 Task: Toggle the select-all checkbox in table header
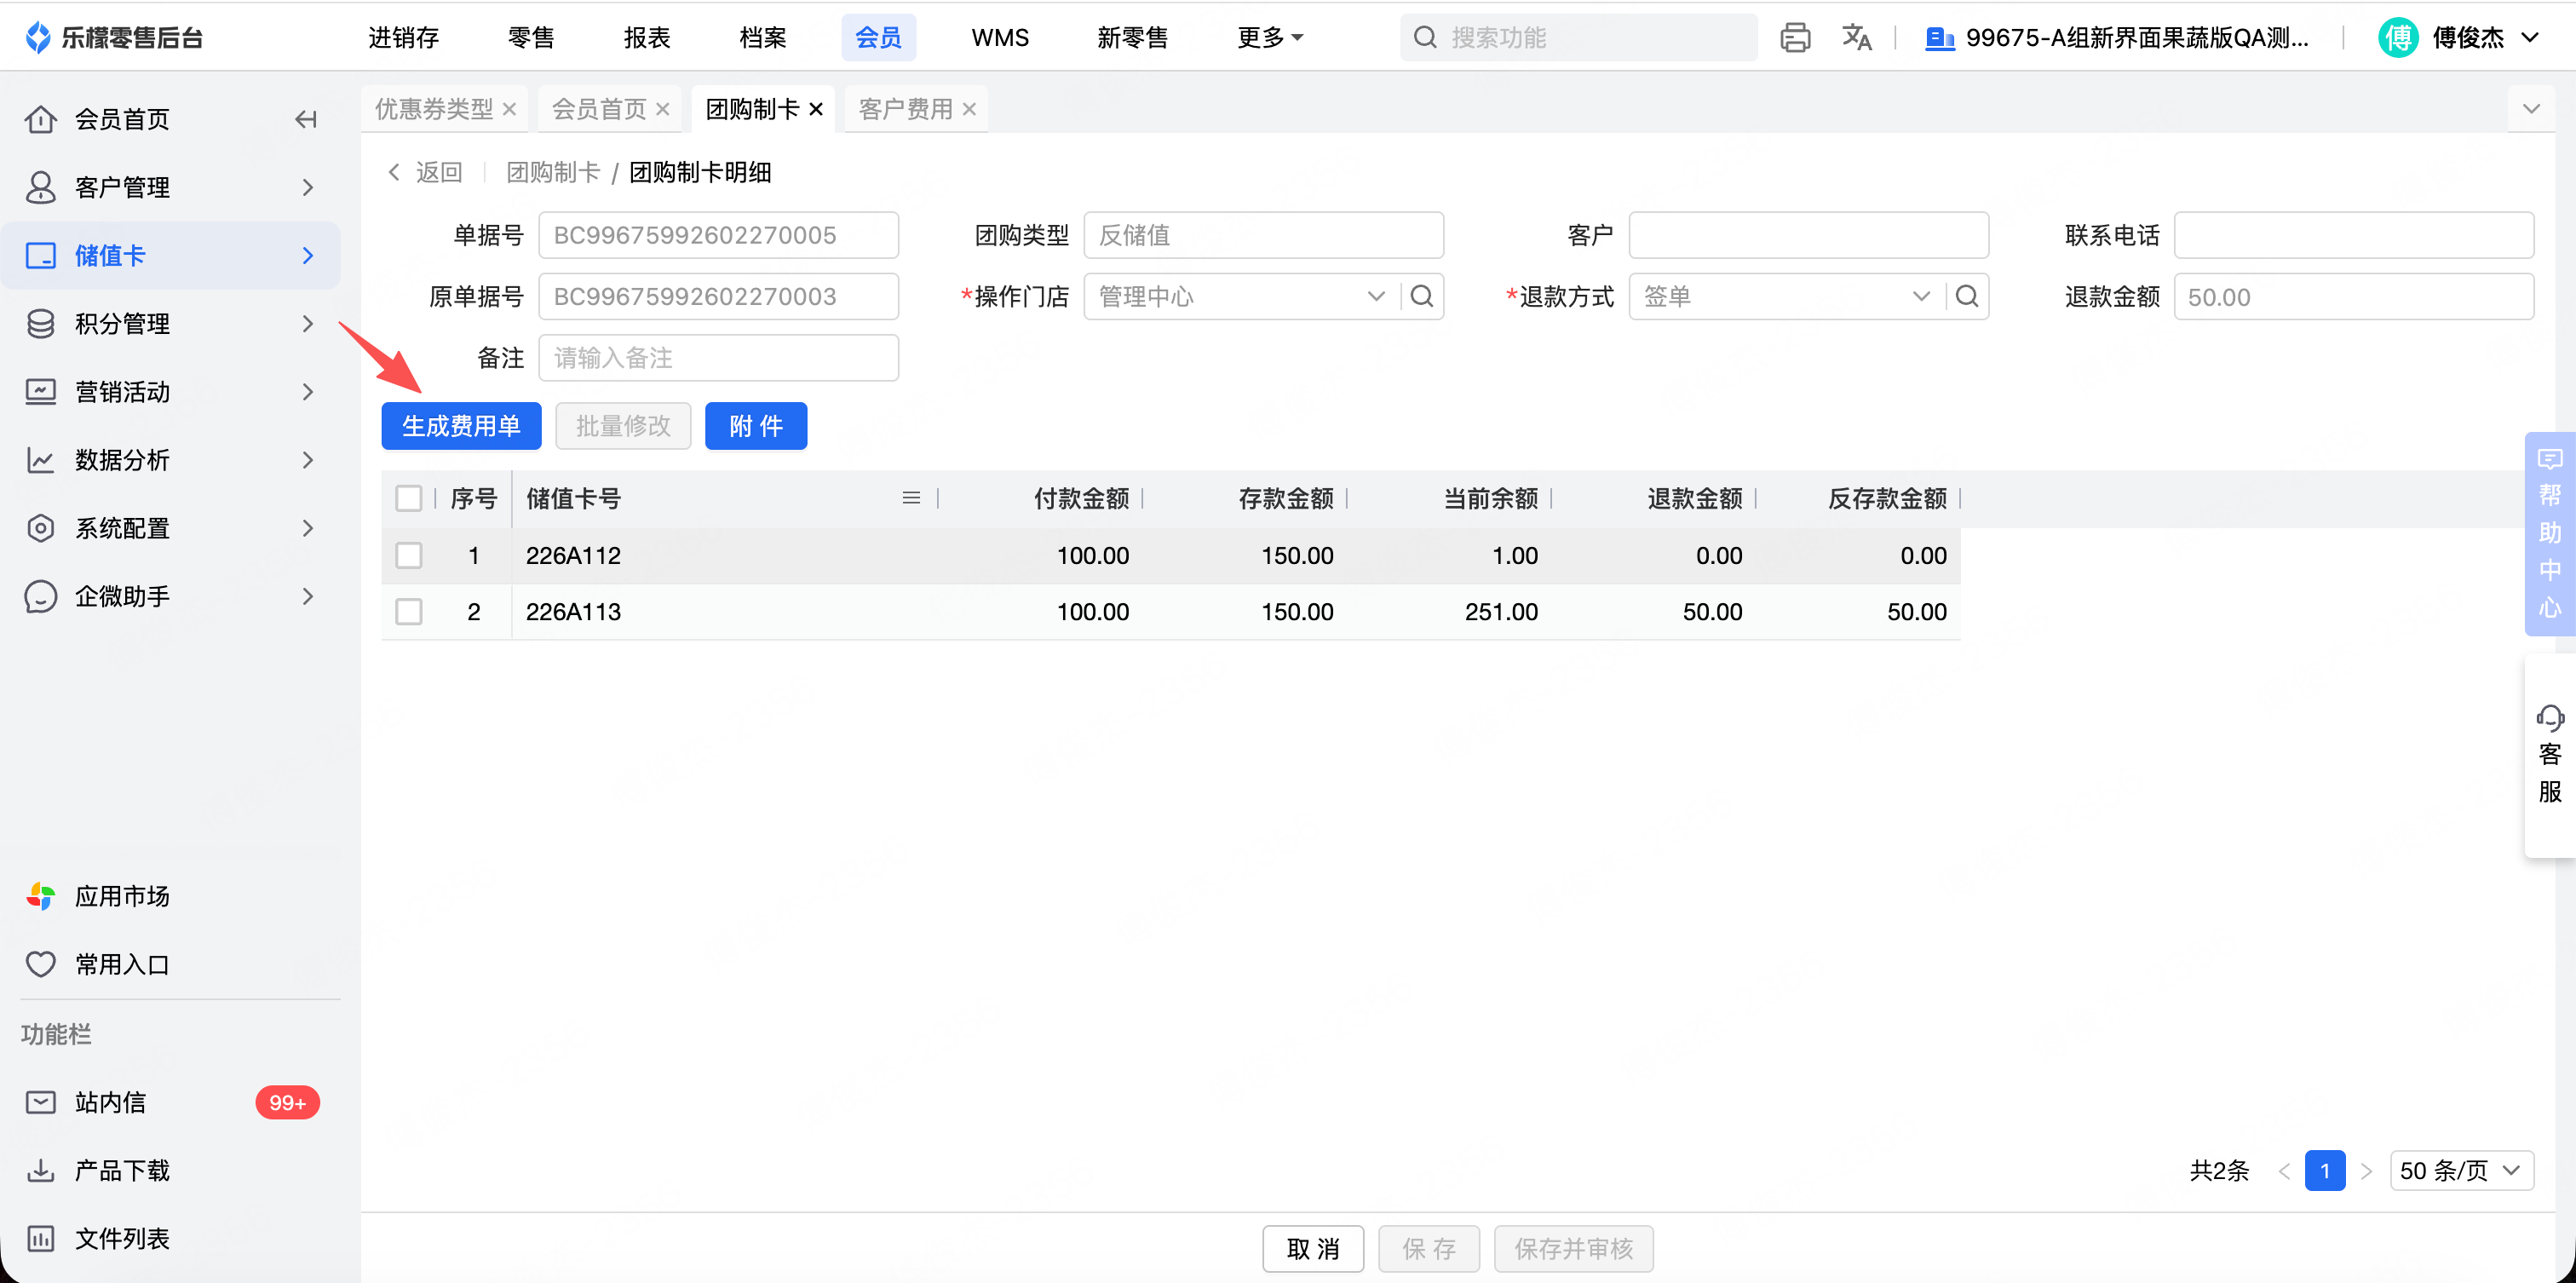(409, 498)
